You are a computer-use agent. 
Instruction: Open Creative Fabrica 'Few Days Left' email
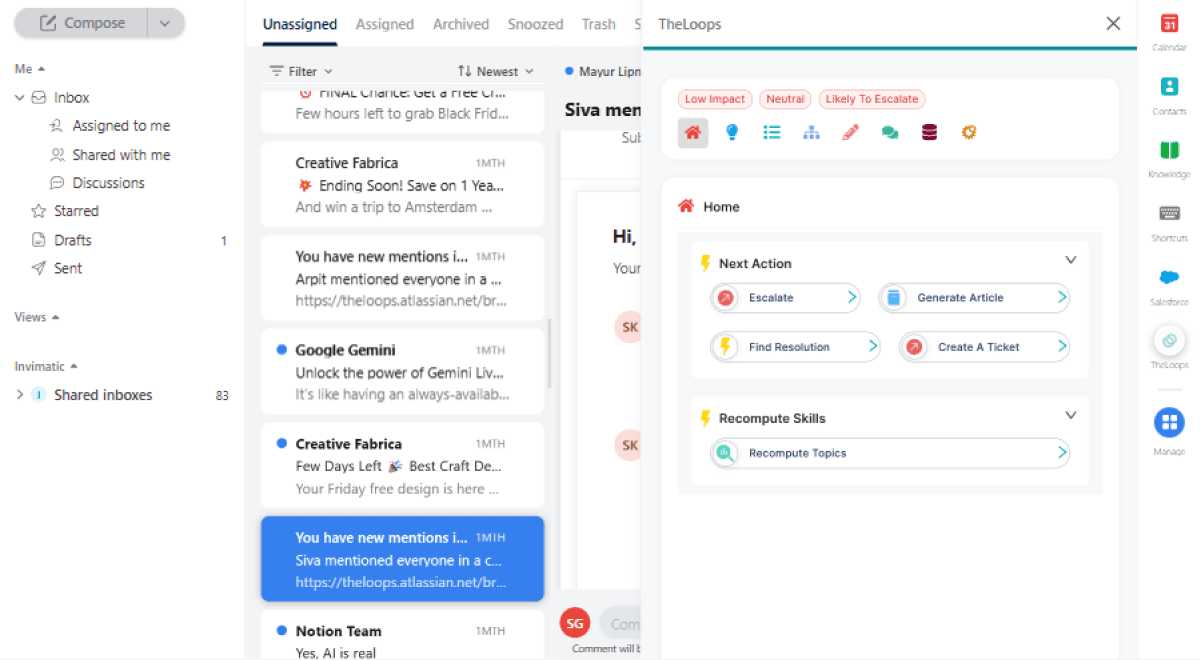click(402, 466)
